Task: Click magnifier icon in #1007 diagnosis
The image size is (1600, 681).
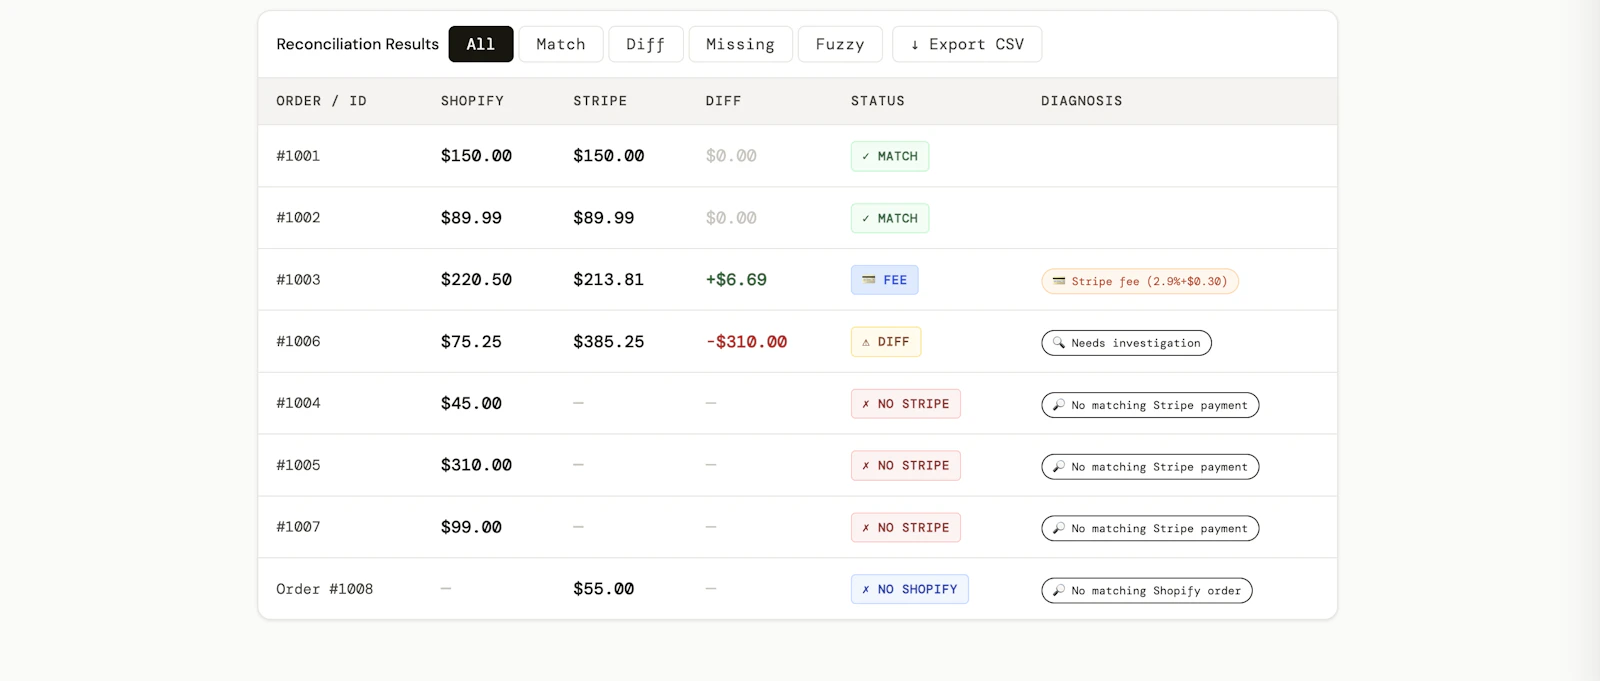Action: [1059, 529]
